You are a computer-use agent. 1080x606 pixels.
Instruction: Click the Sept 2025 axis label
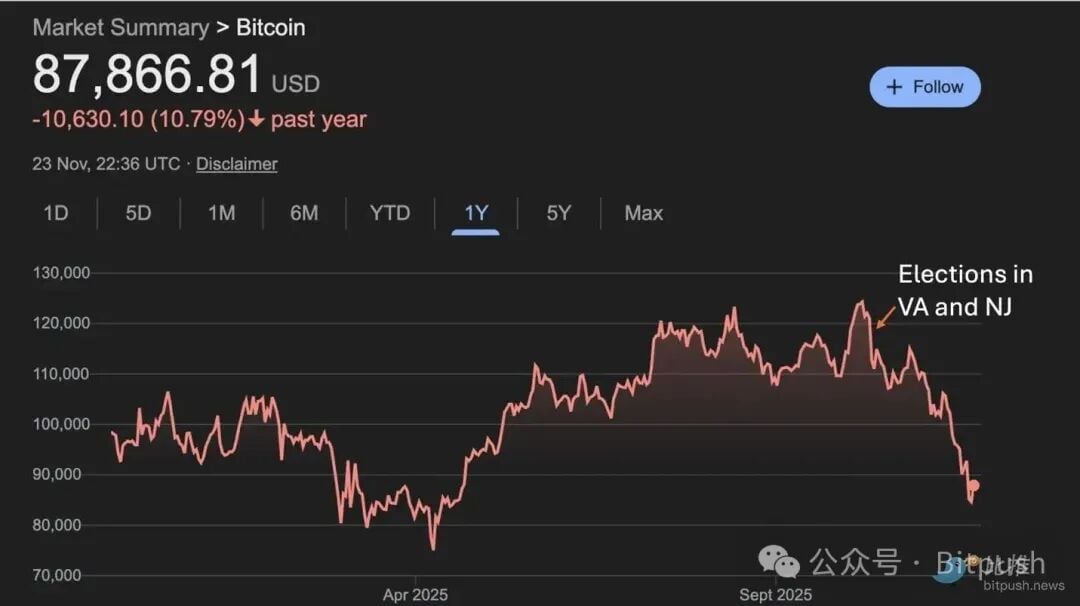775,595
